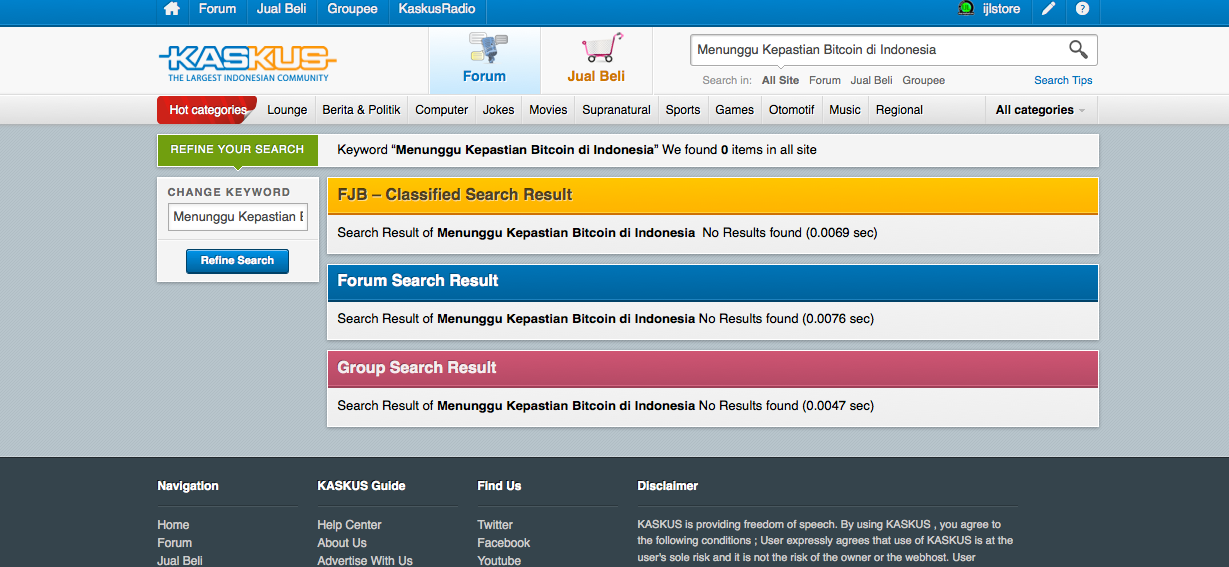Screen dimensions: 1229x567
Task: Click the Disclaimer heading in footer
Action: [x=668, y=486]
